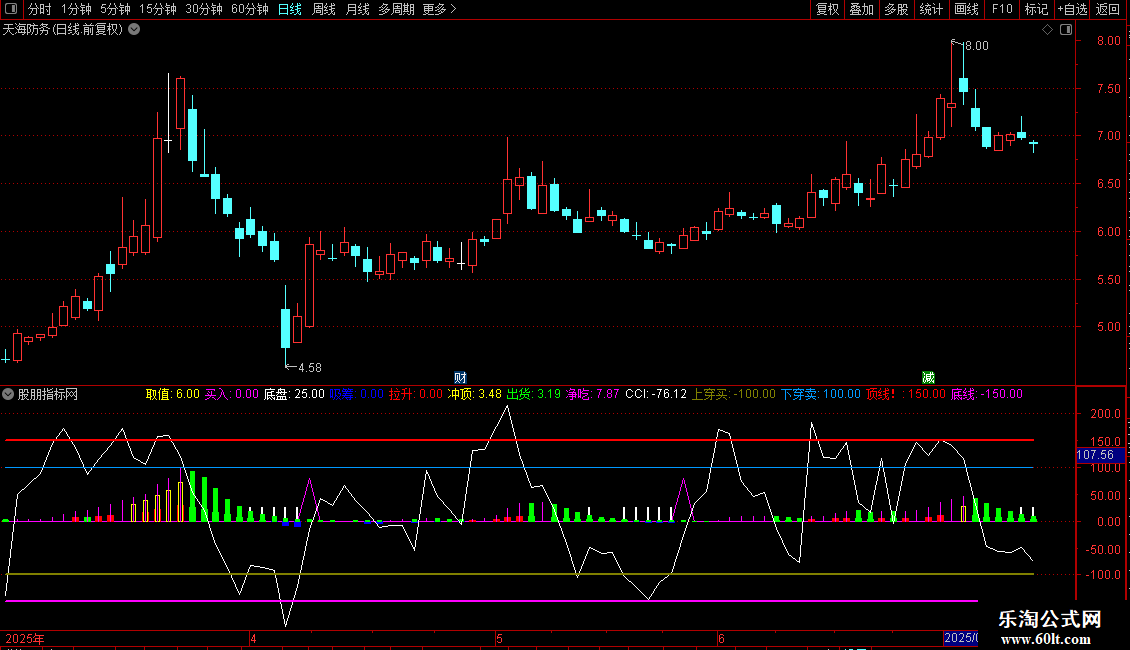Open 多周期 multi-period view
The image size is (1130, 650).
(396, 9)
